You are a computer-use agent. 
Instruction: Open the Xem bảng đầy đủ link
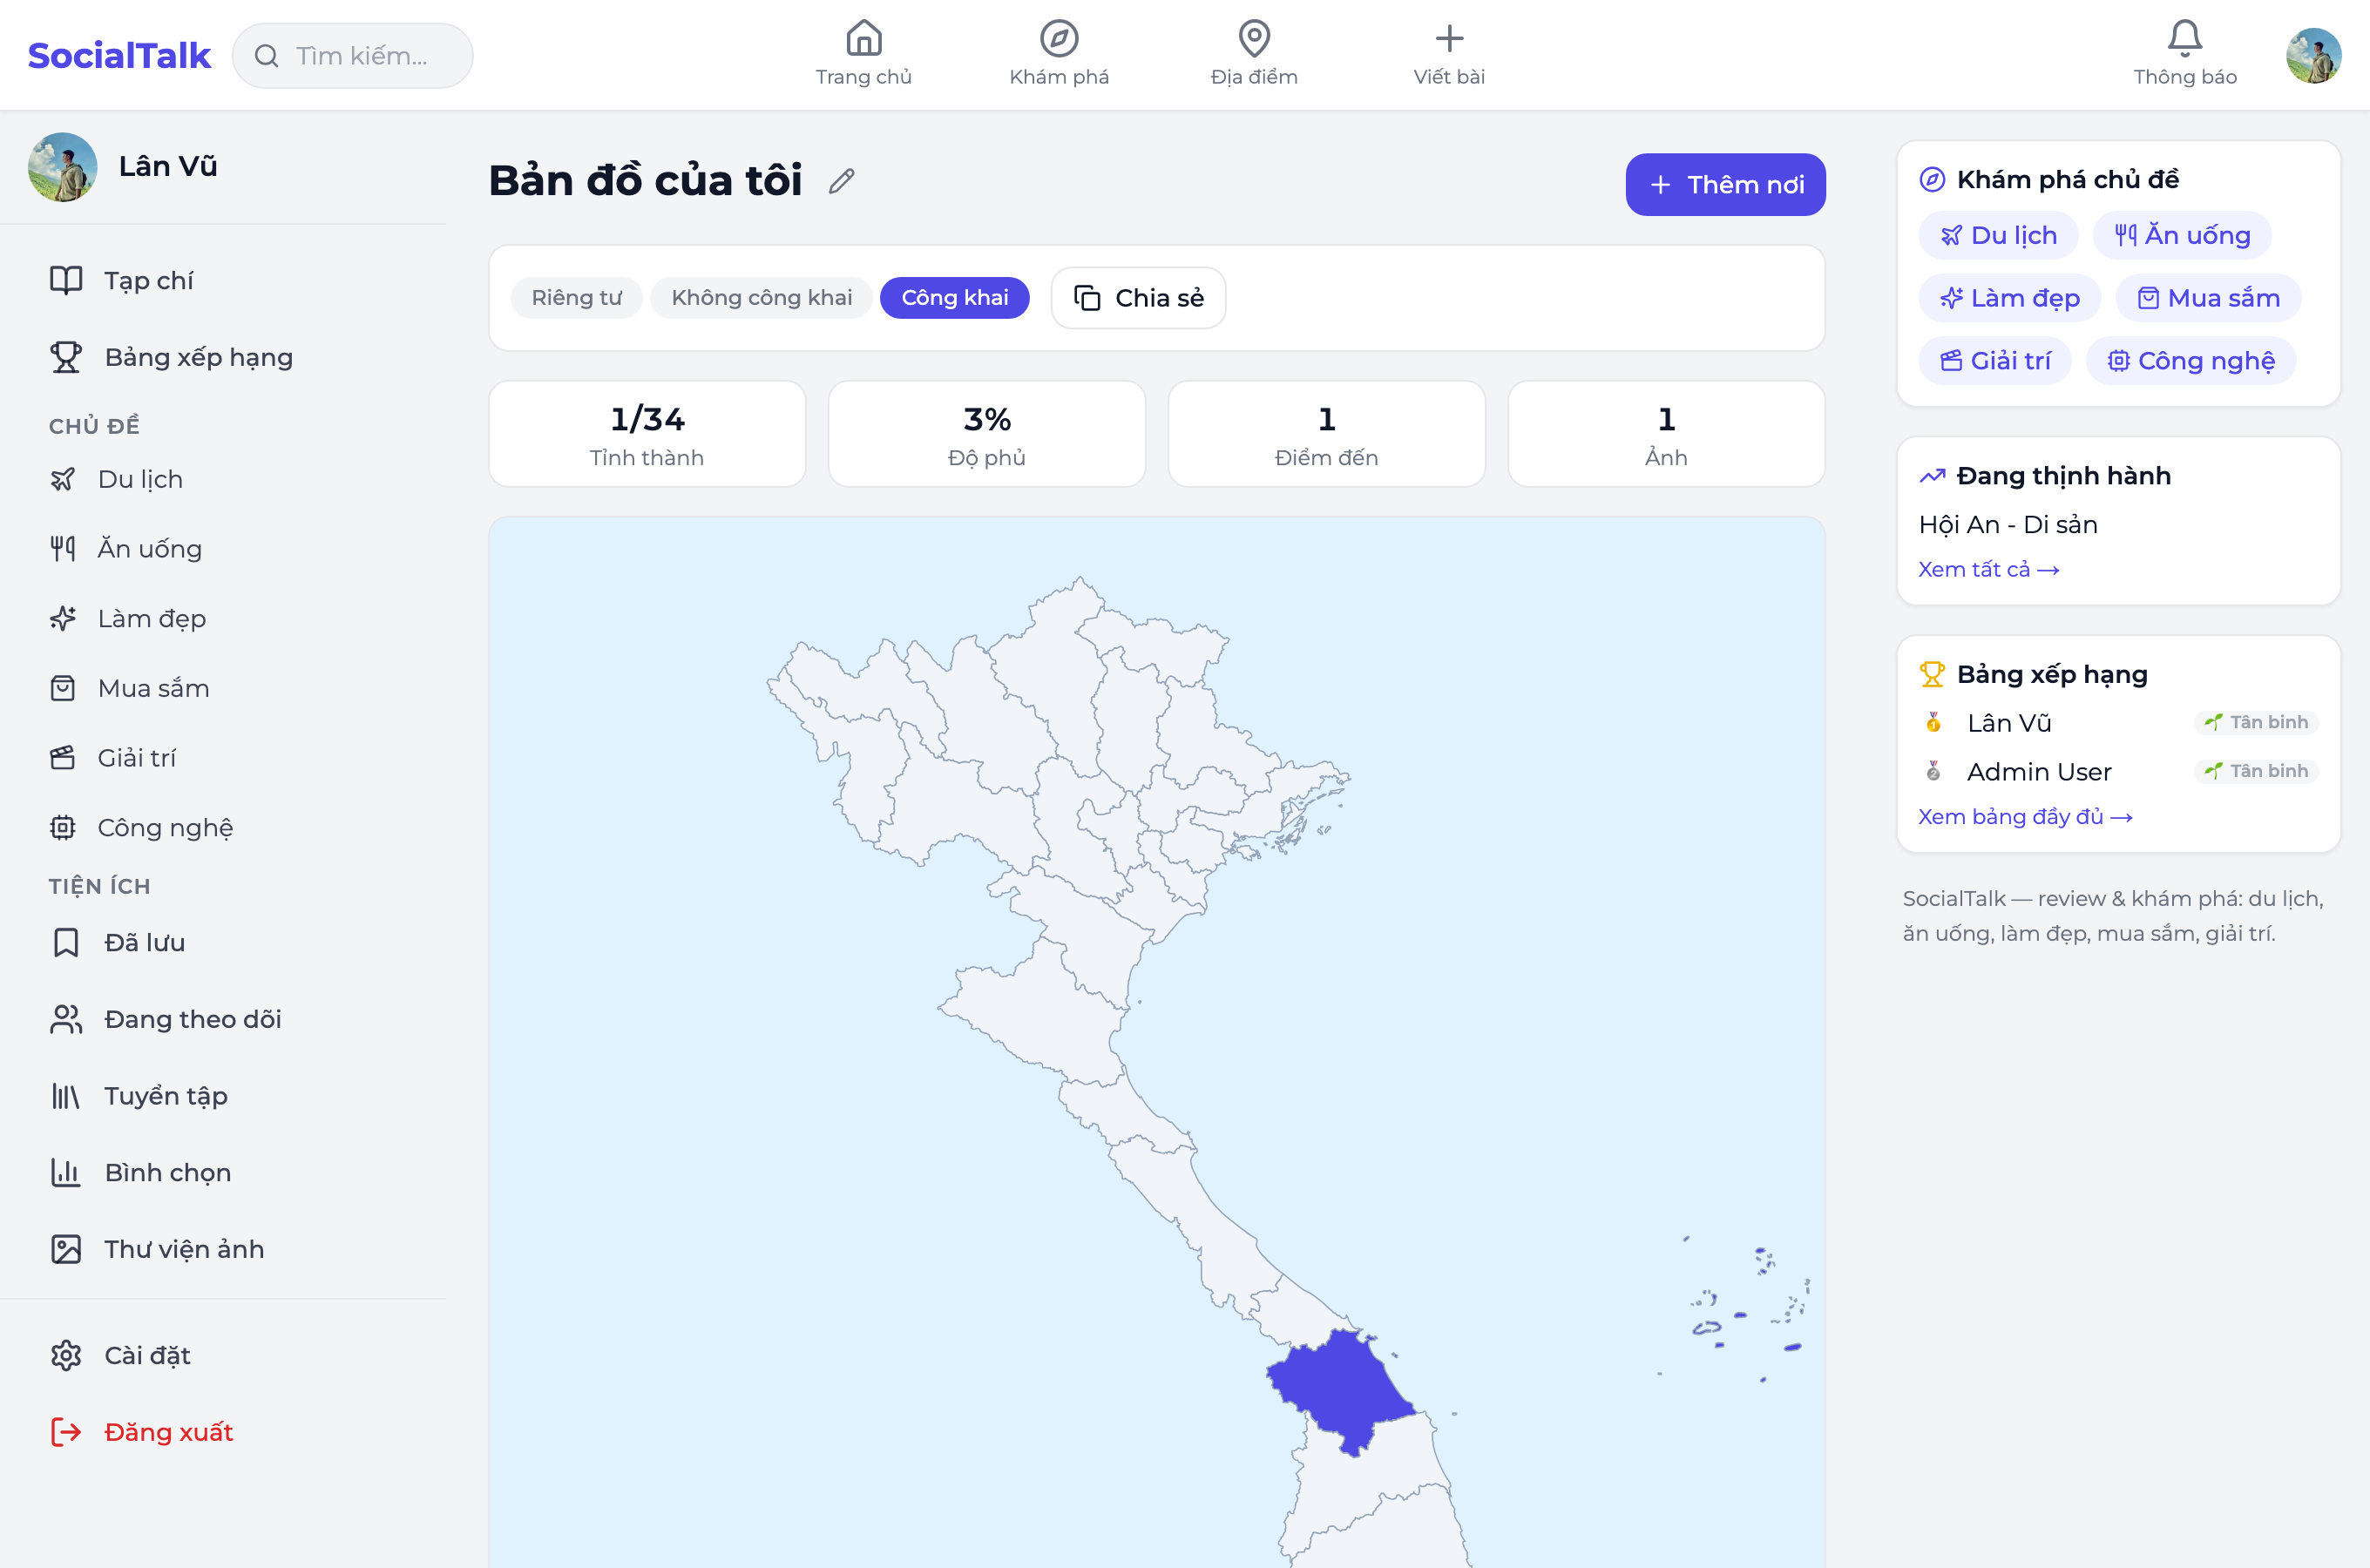pos(2025,817)
